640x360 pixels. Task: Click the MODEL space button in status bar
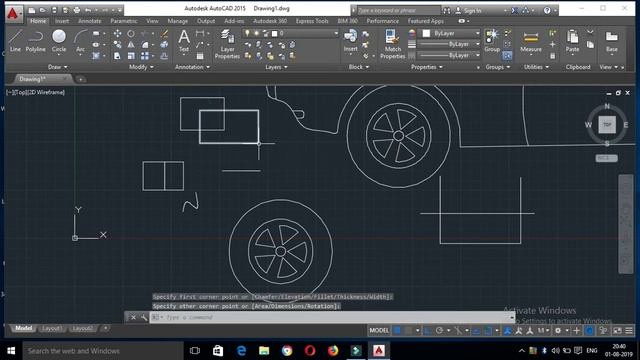(379, 331)
